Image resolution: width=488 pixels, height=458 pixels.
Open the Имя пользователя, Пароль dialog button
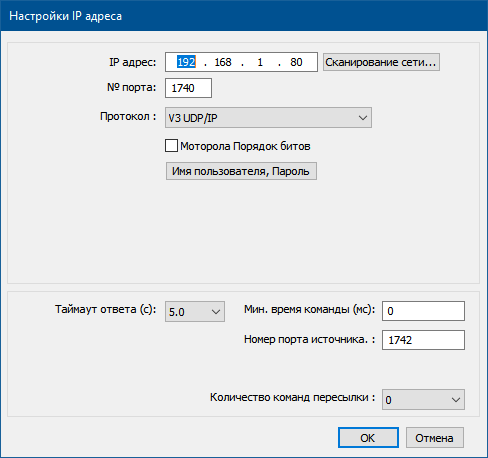pos(241,171)
